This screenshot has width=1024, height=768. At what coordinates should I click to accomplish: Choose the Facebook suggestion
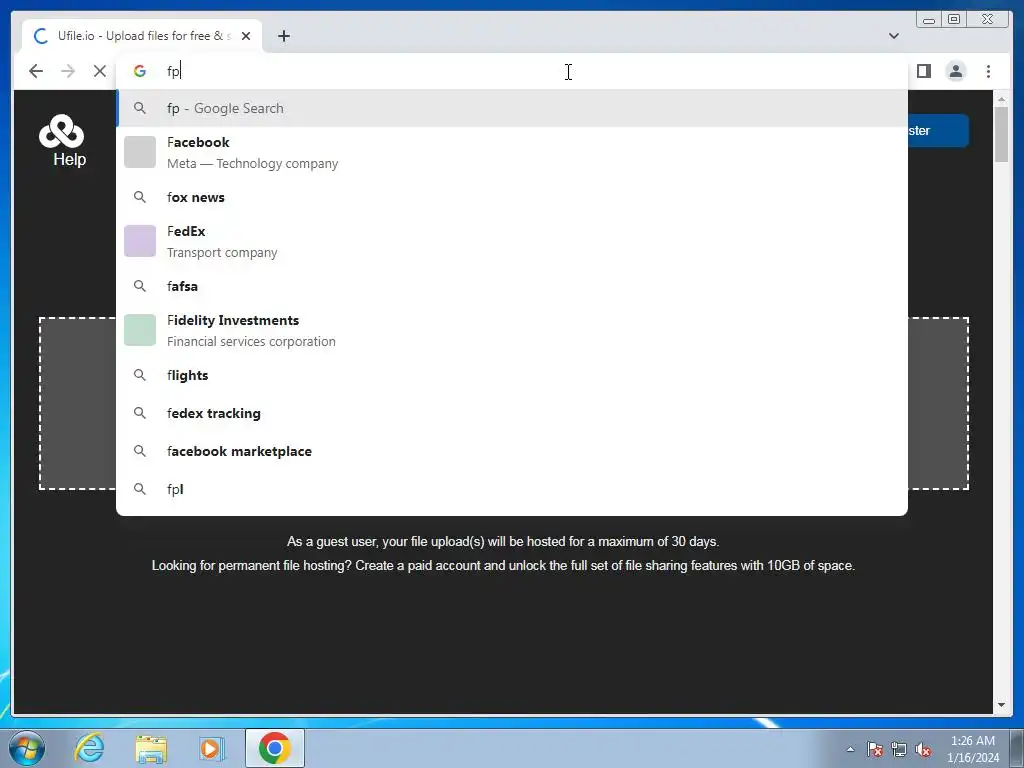click(512, 153)
